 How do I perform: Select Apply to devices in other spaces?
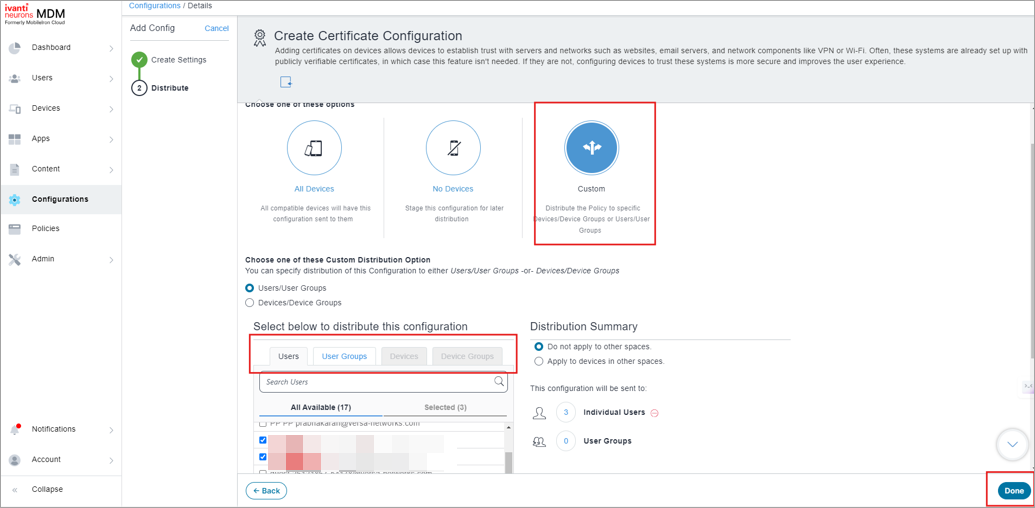(x=539, y=361)
